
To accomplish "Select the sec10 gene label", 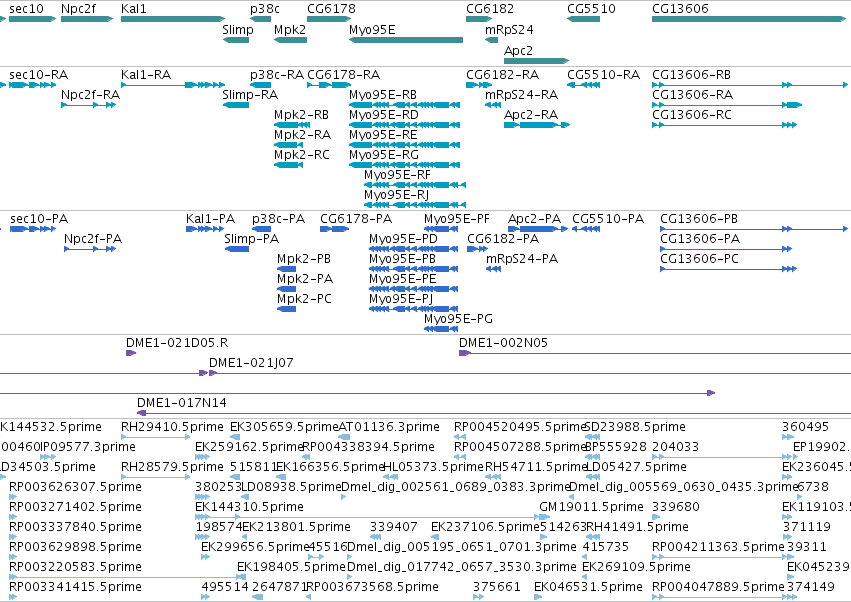I will click(x=27, y=9).
